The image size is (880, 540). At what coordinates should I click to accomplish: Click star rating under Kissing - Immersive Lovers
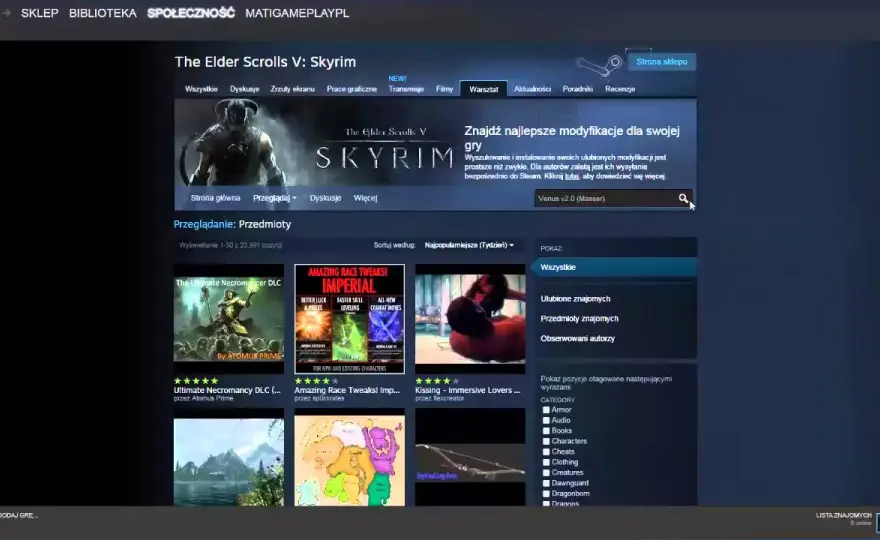437,381
